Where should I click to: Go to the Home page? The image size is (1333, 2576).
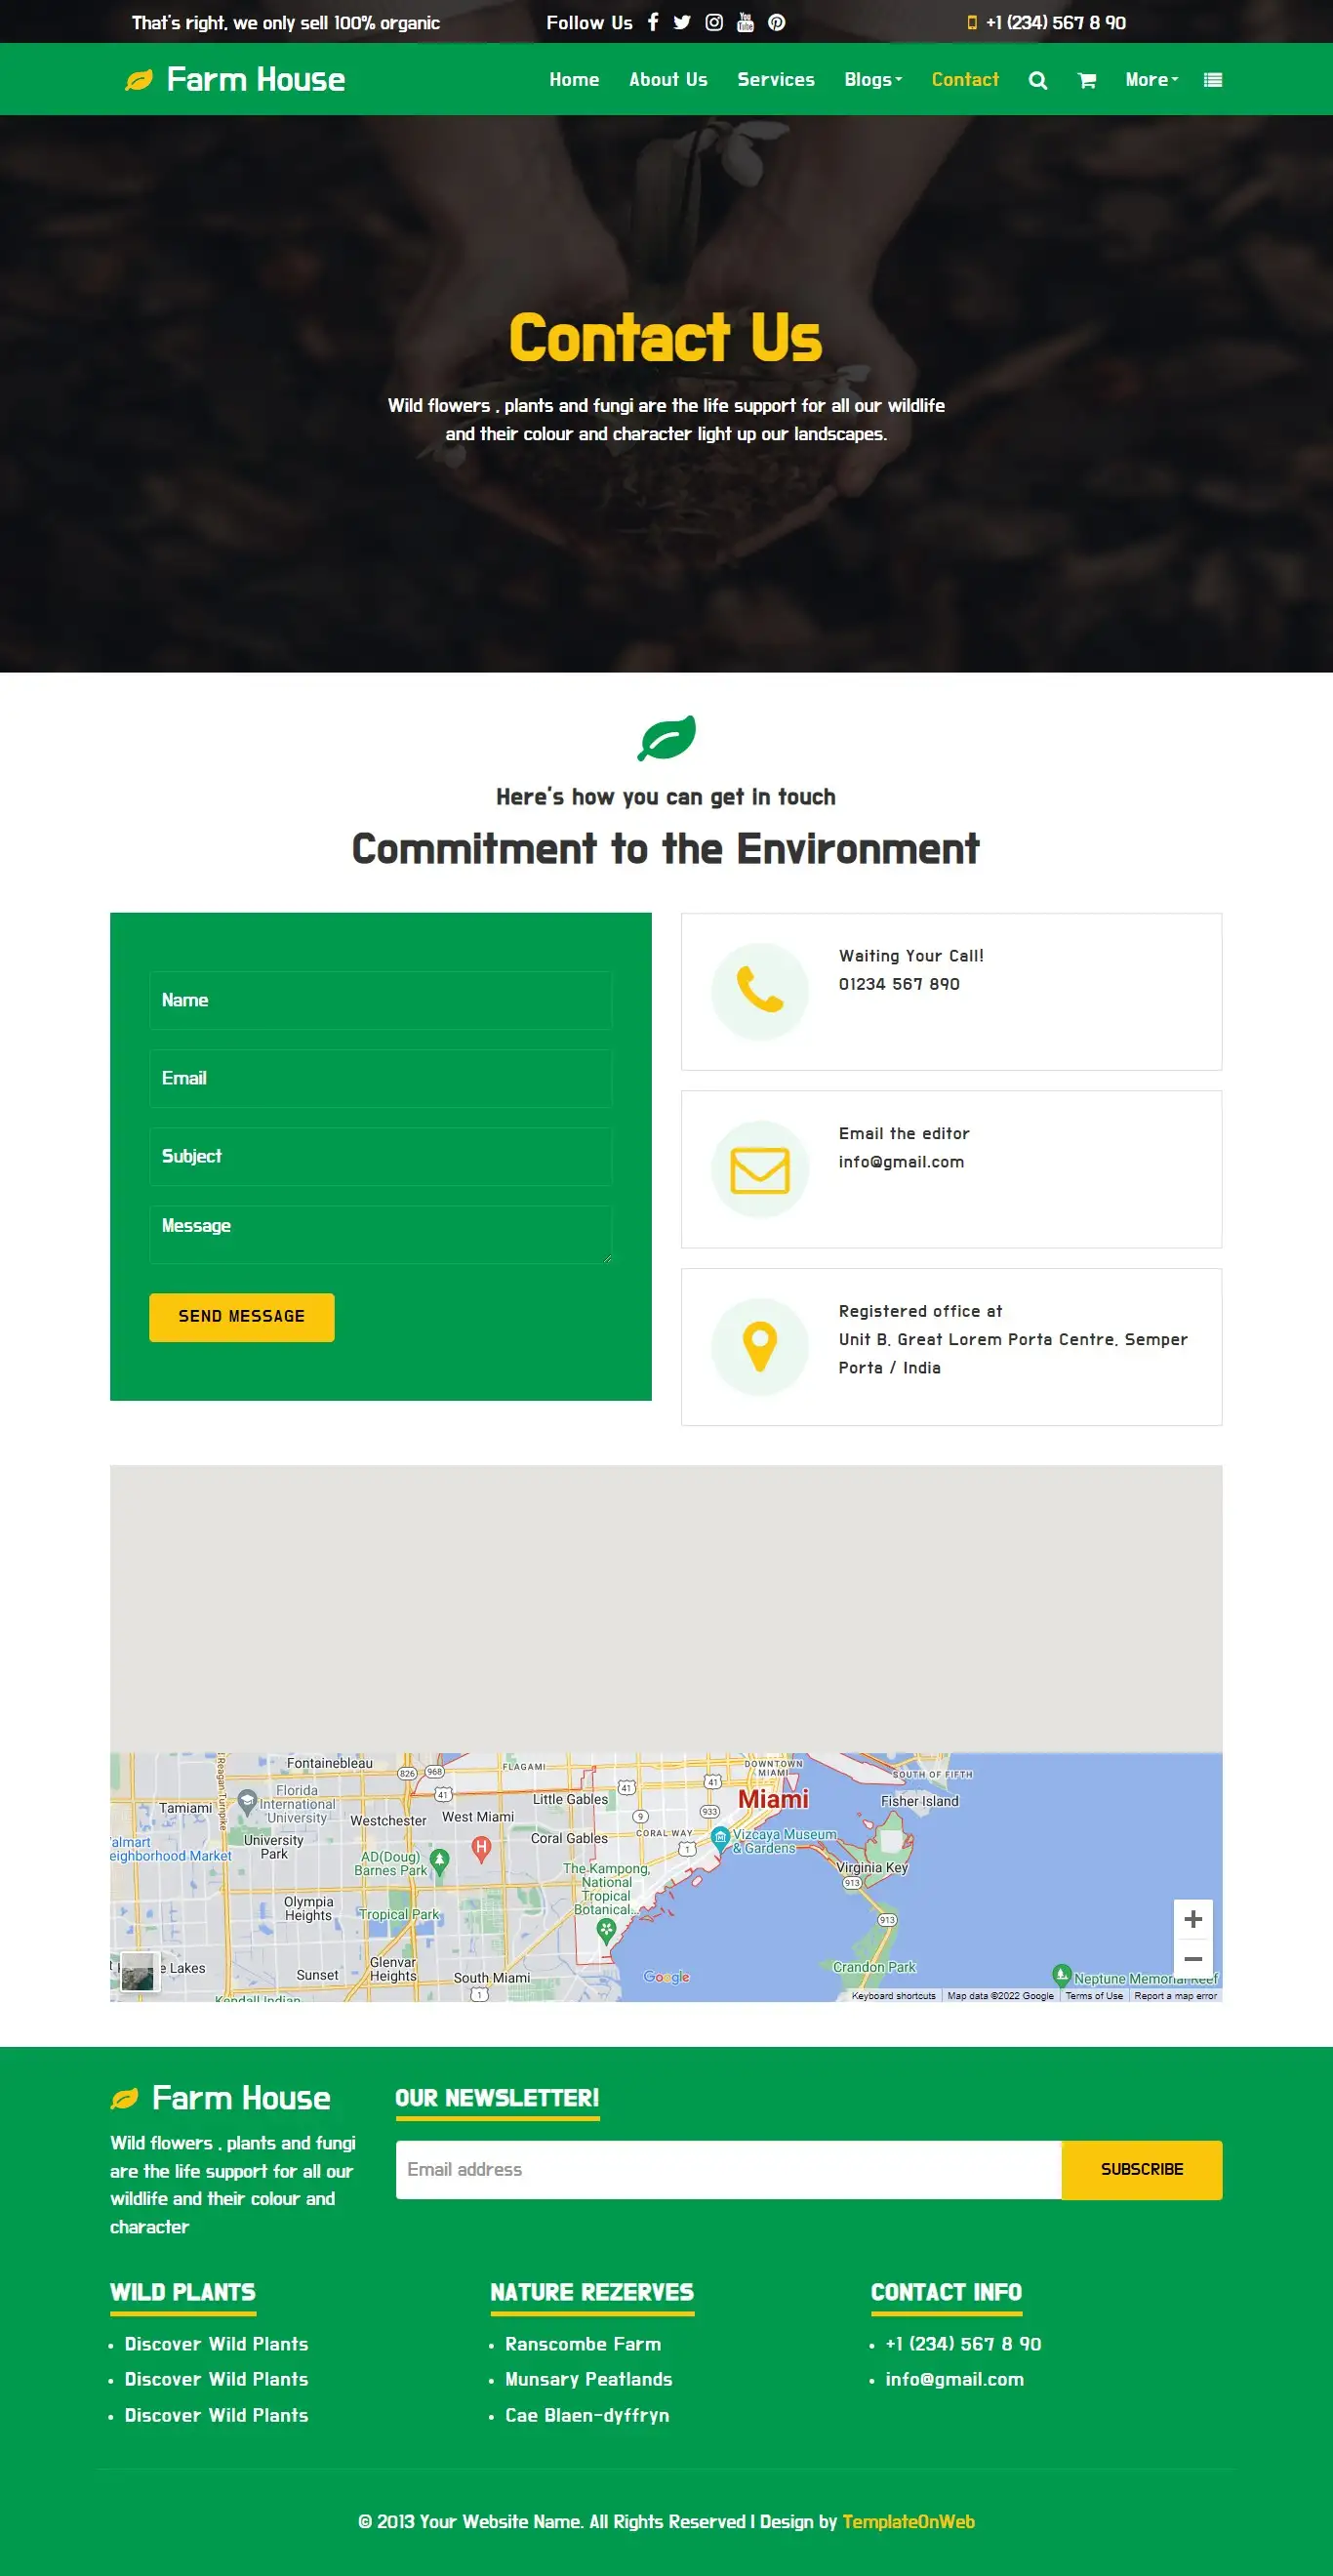[574, 80]
